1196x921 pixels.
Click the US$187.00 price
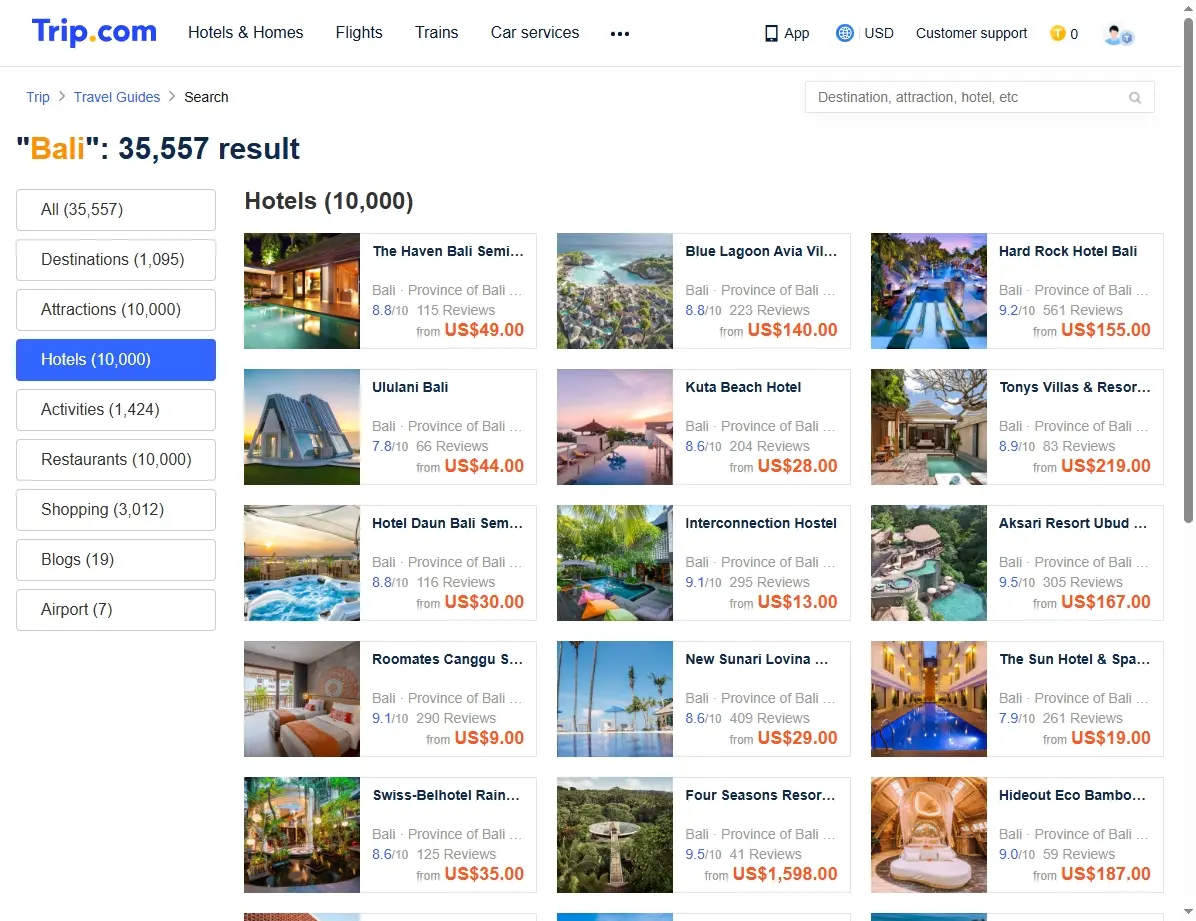pos(1105,874)
